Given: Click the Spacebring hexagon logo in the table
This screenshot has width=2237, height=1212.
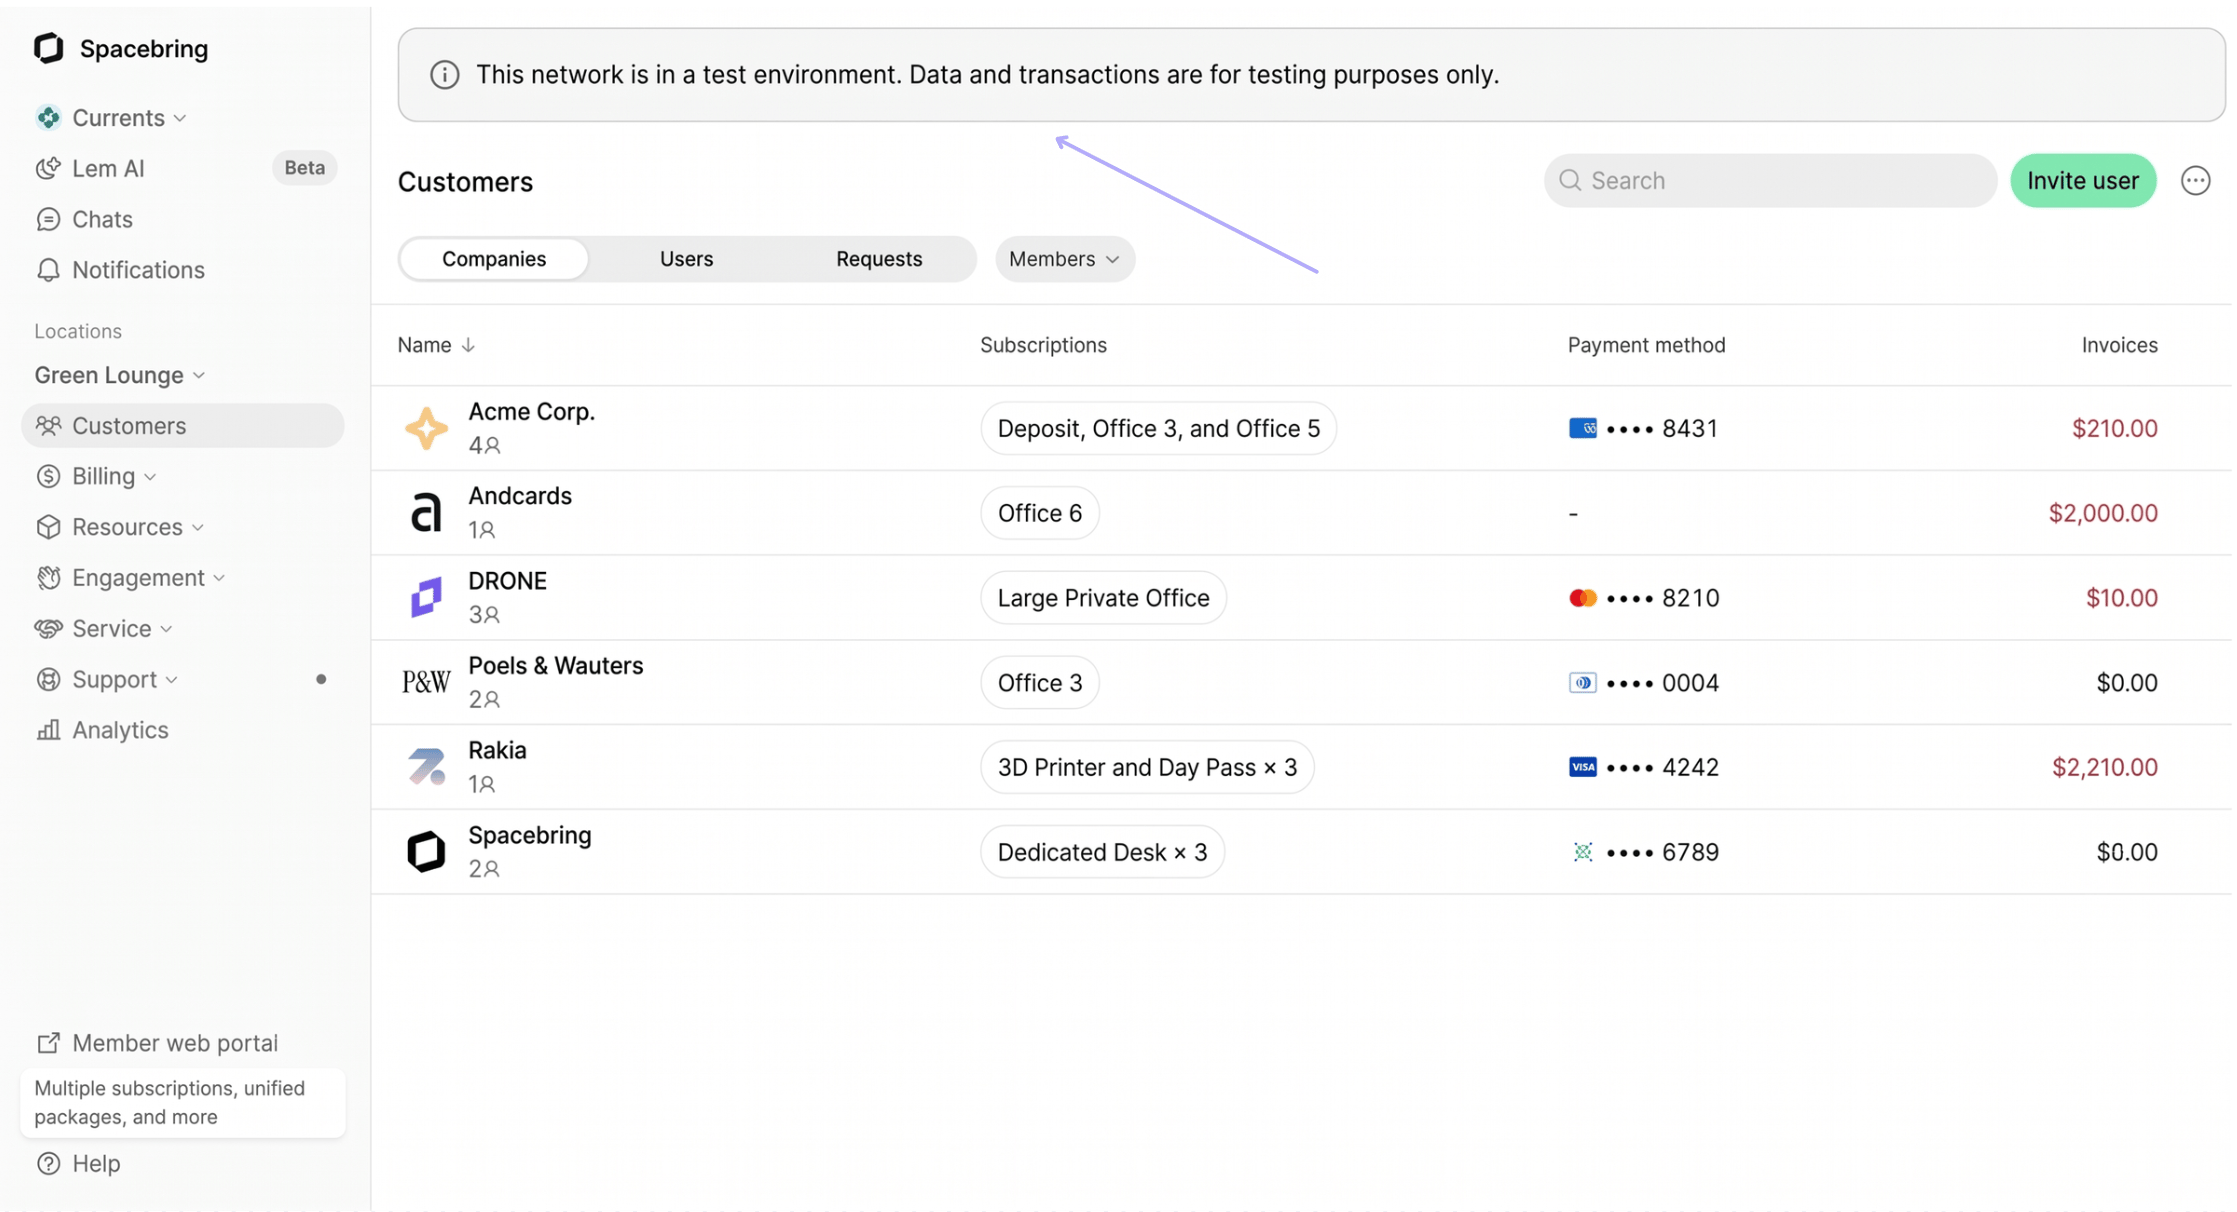Looking at the screenshot, I should 426,852.
